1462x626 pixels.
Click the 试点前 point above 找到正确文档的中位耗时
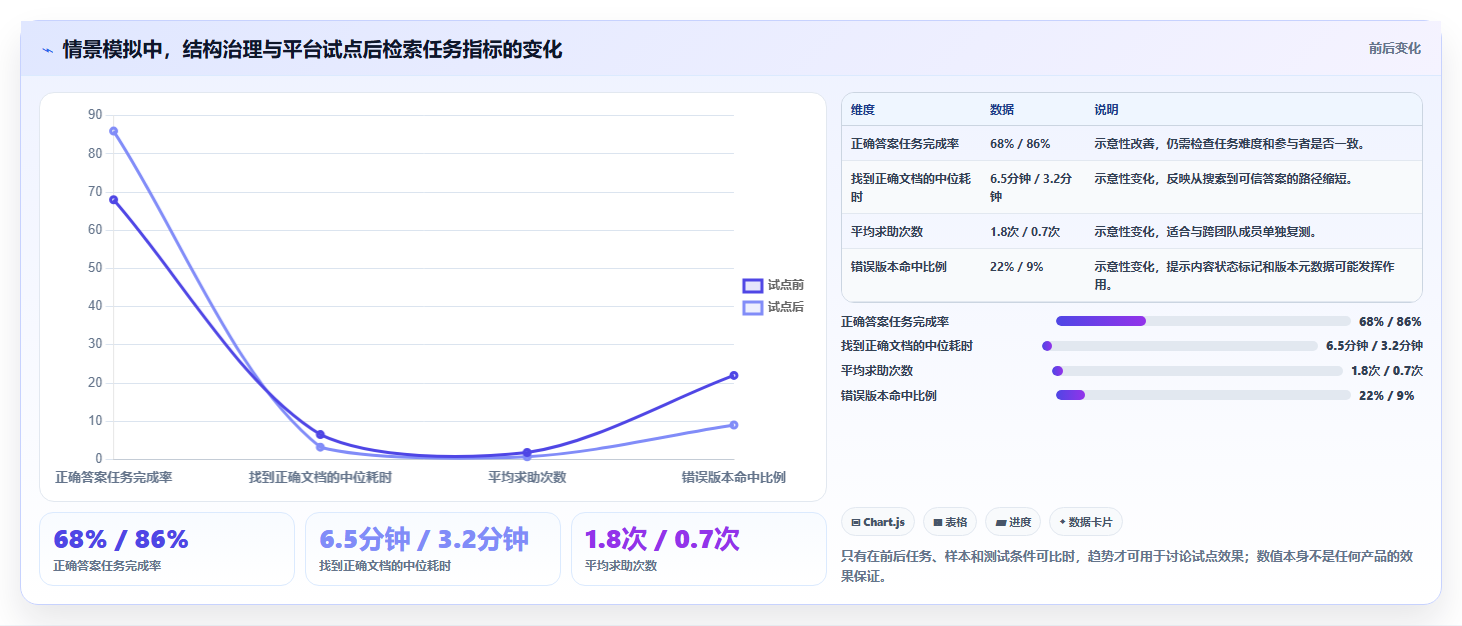[x=320, y=434]
